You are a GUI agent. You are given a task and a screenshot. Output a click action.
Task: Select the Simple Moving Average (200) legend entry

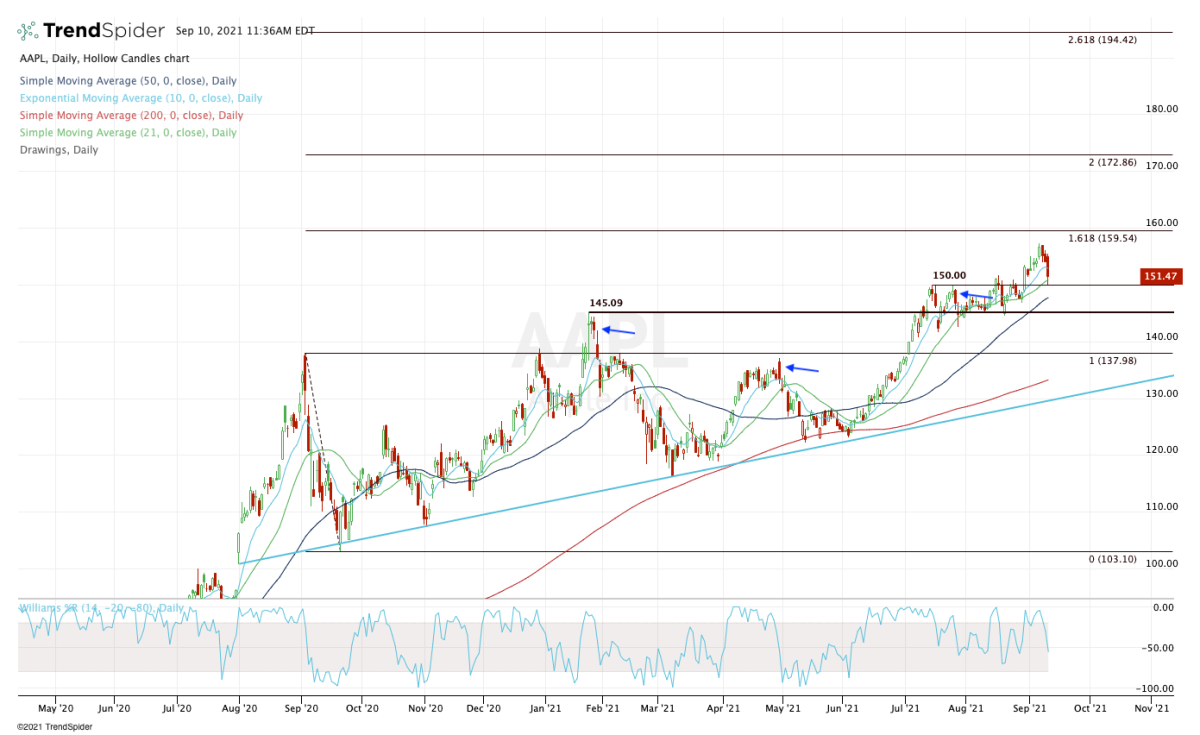click(x=131, y=115)
